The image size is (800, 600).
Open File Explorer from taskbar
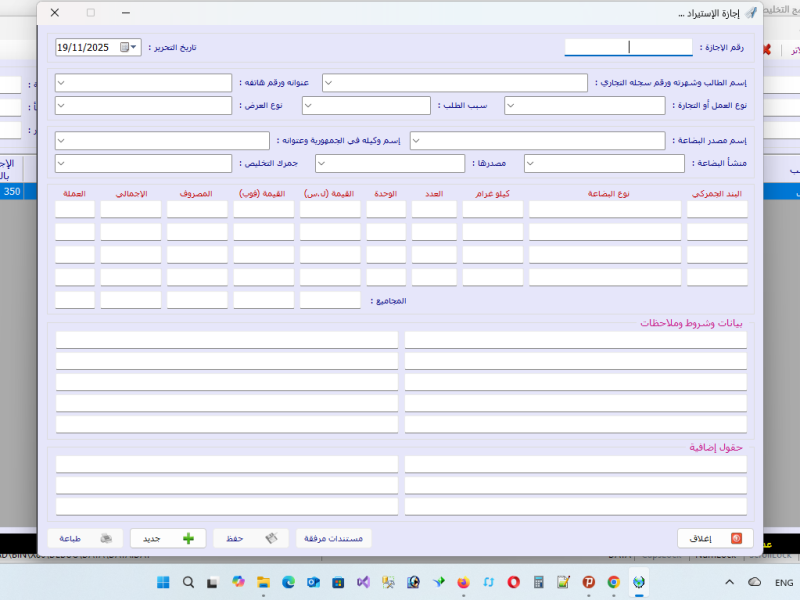click(263, 582)
